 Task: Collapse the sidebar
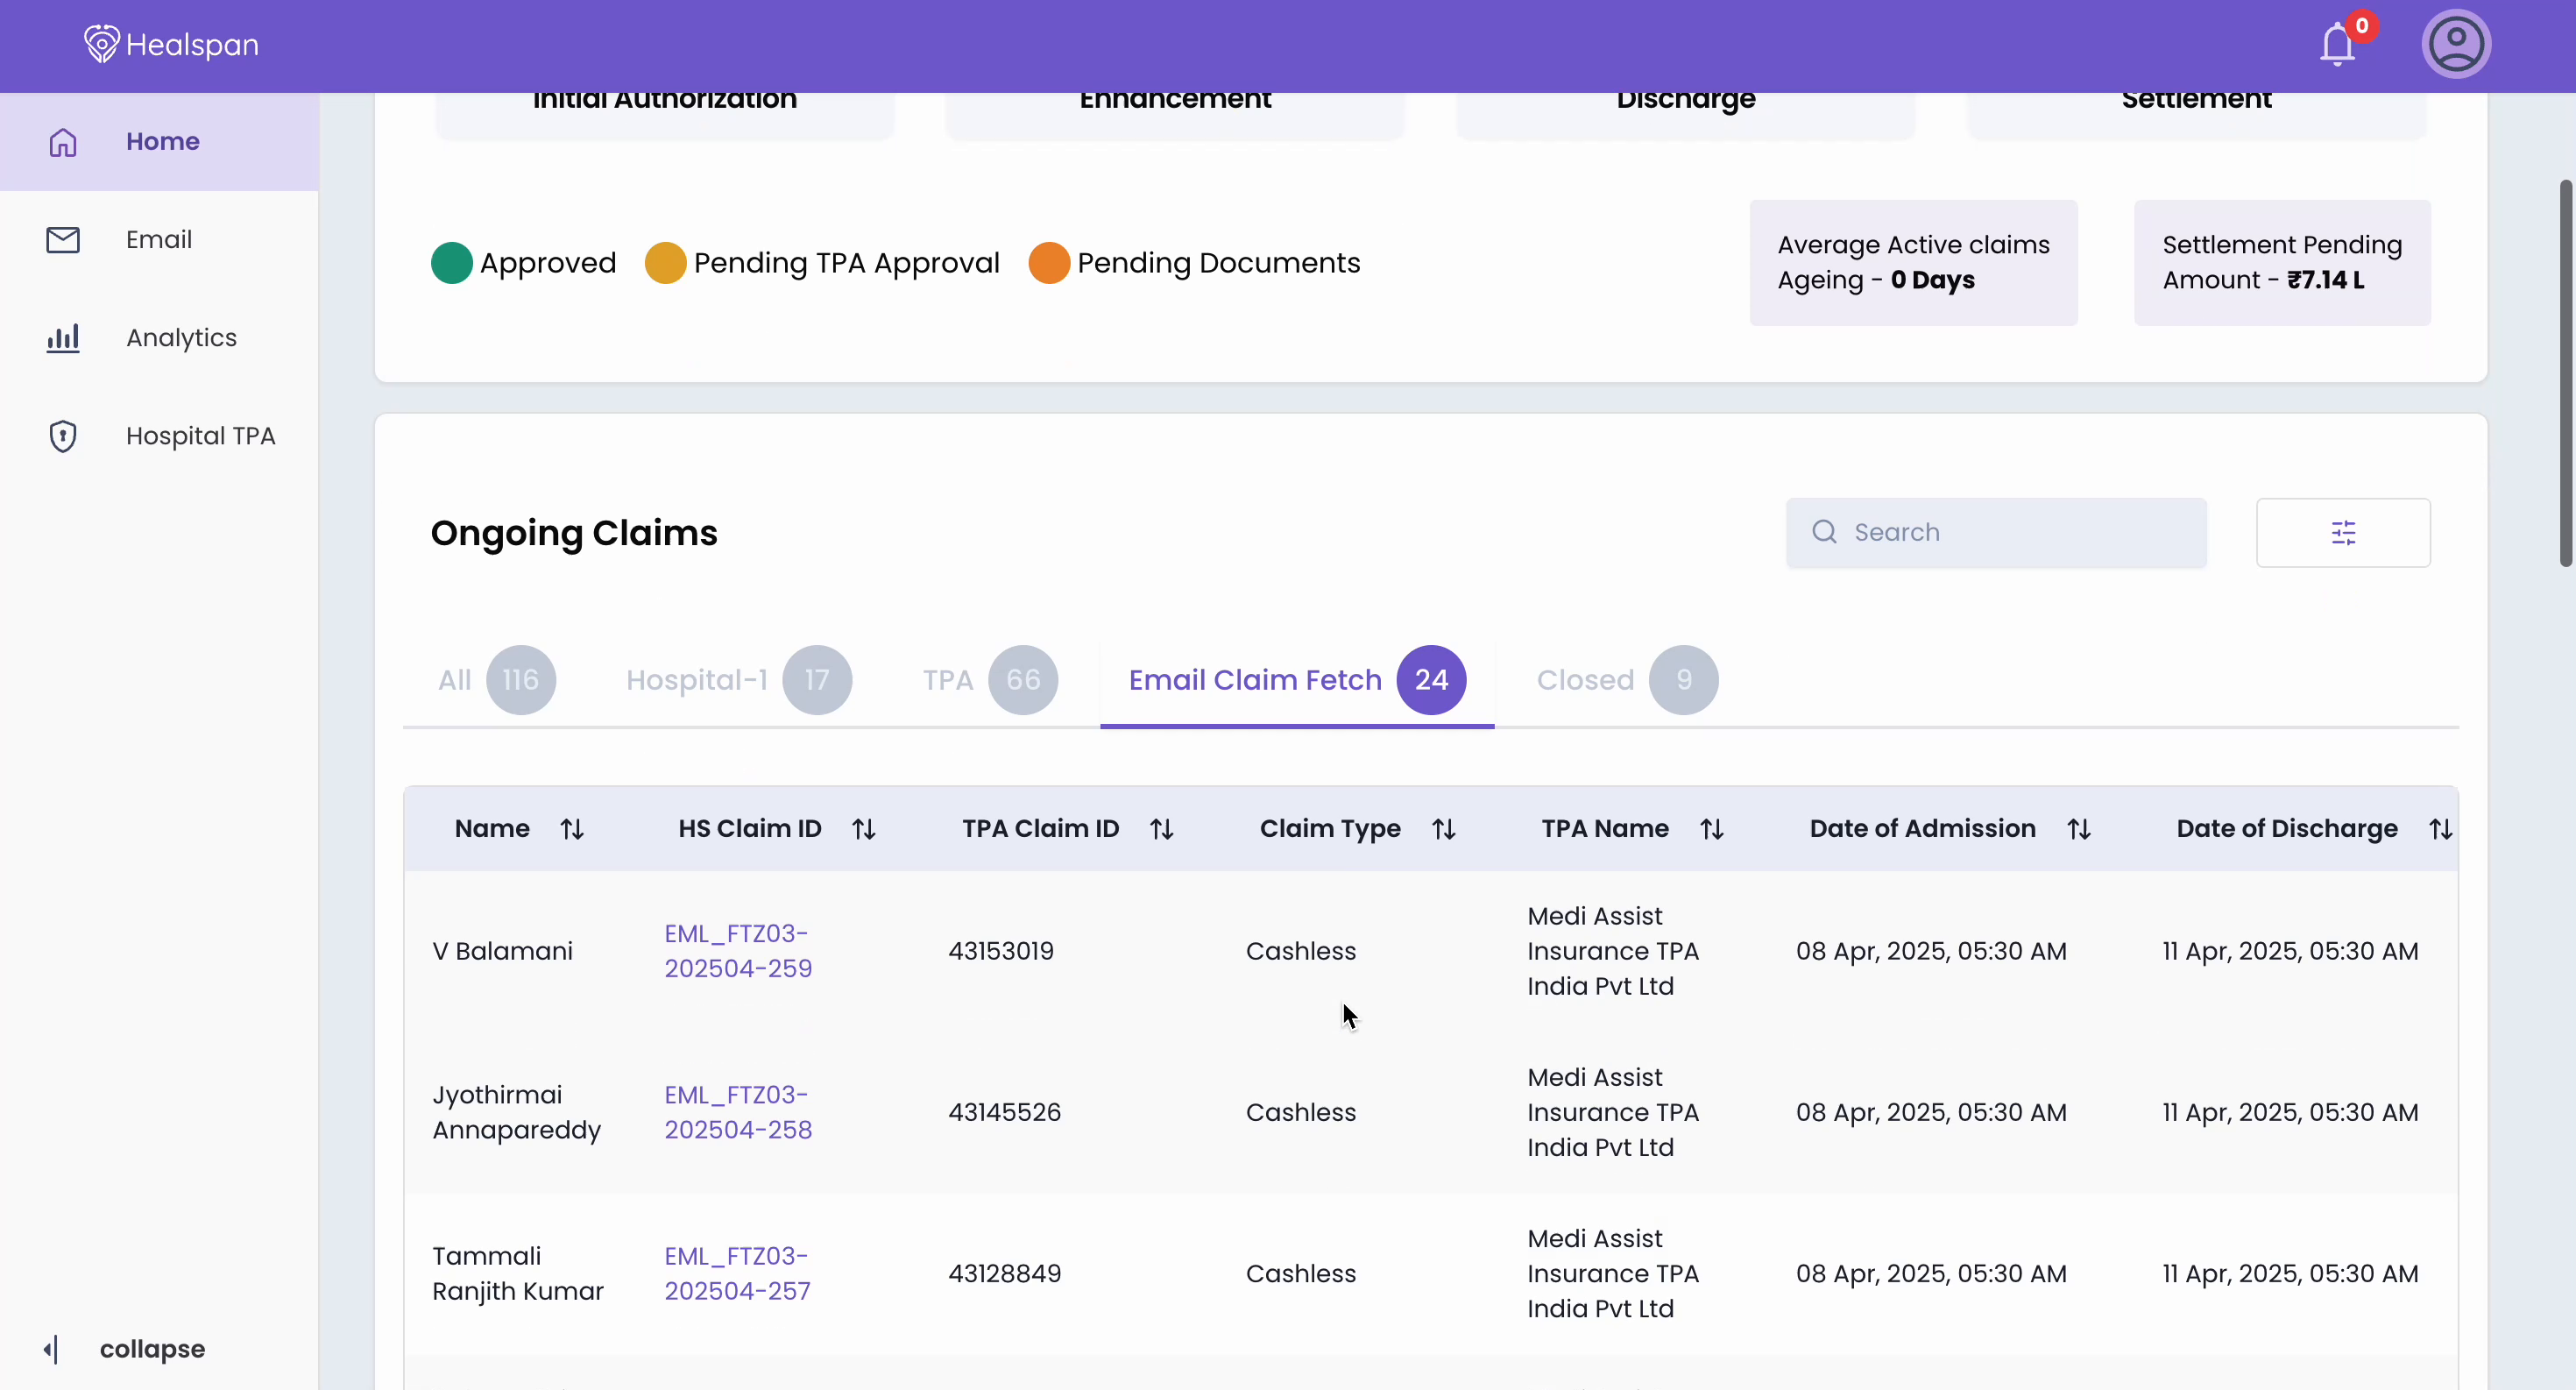[124, 1348]
